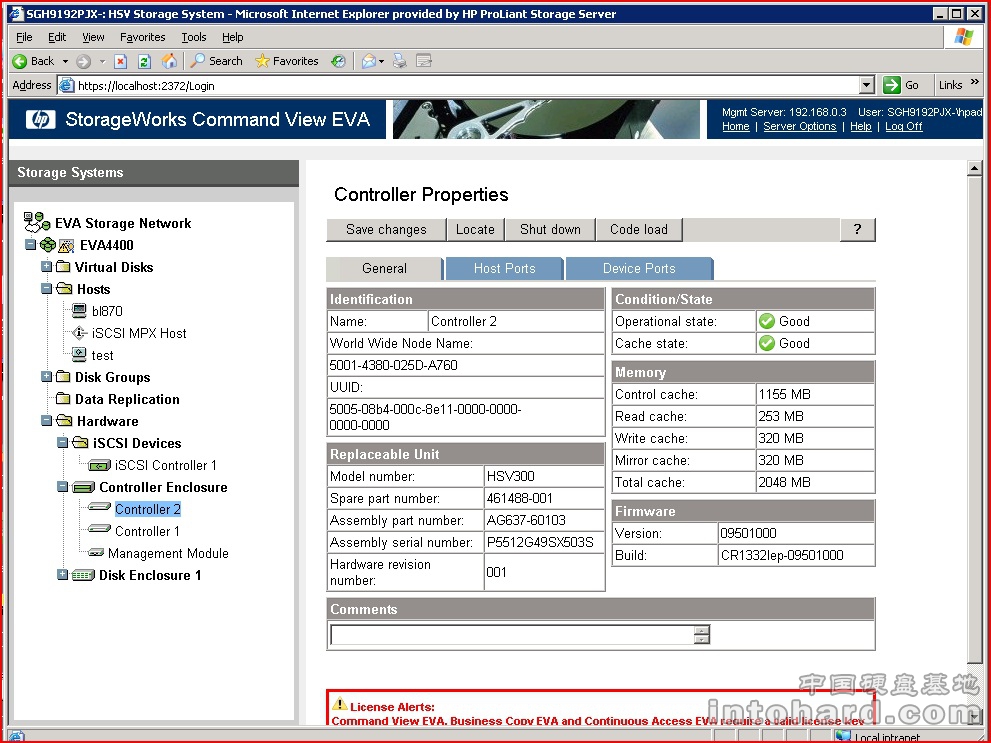The height and width of the screenshot is (743, 991).
Task: Open the File menu
Action: coord(24,37)
